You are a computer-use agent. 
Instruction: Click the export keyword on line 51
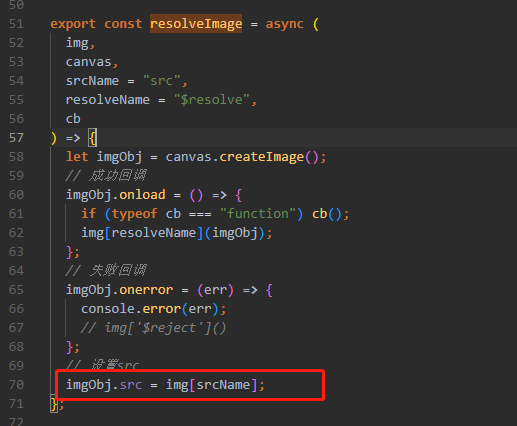tap(73, 24)
